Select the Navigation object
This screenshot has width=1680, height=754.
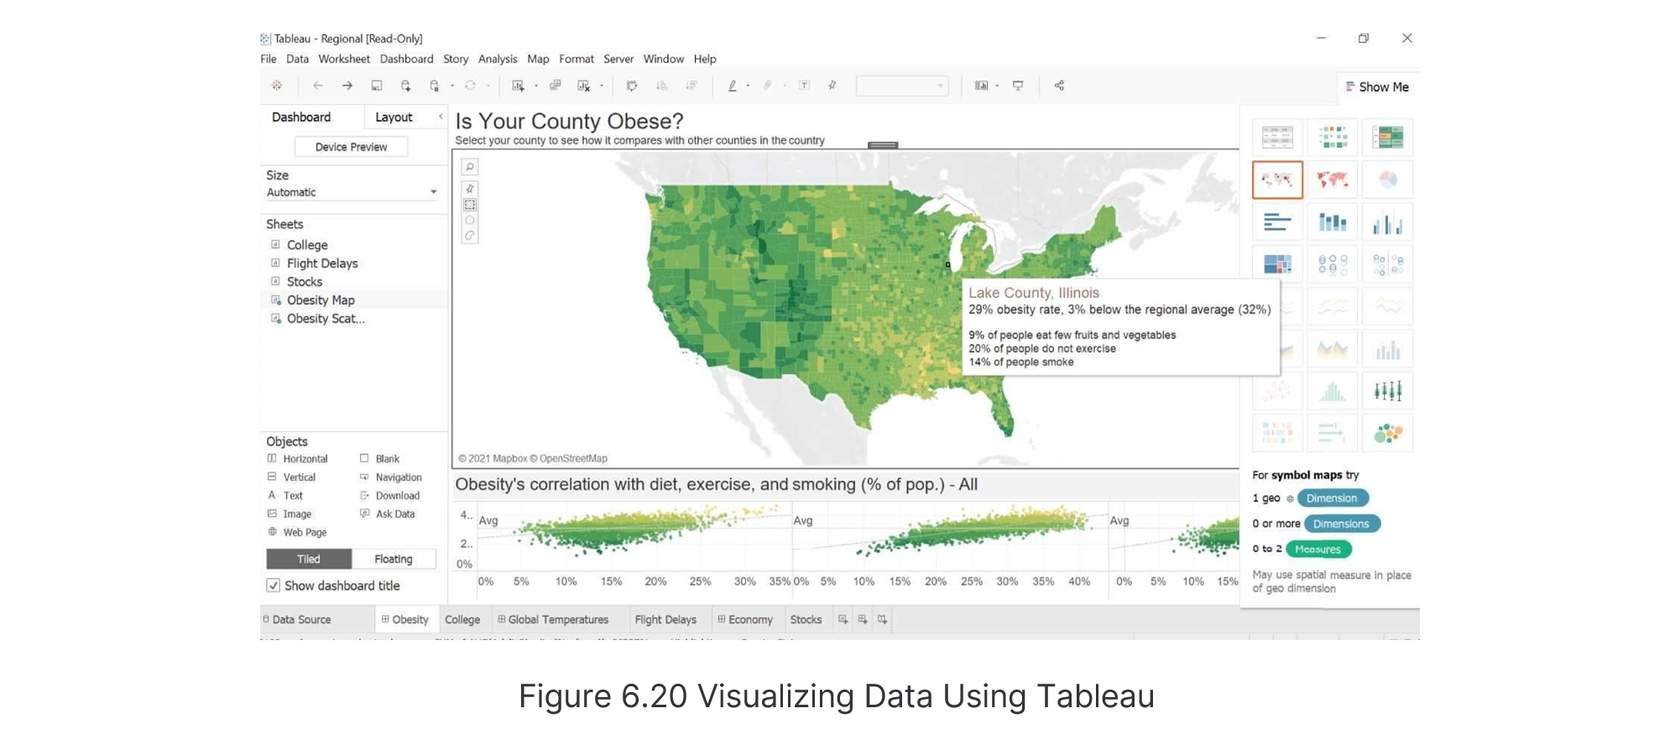[x=391, y=478]
